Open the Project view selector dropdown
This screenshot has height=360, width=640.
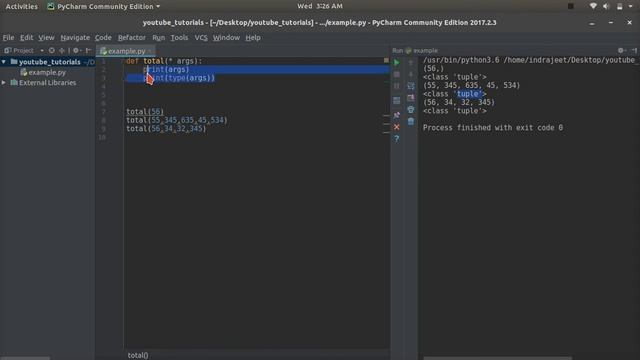42,51
